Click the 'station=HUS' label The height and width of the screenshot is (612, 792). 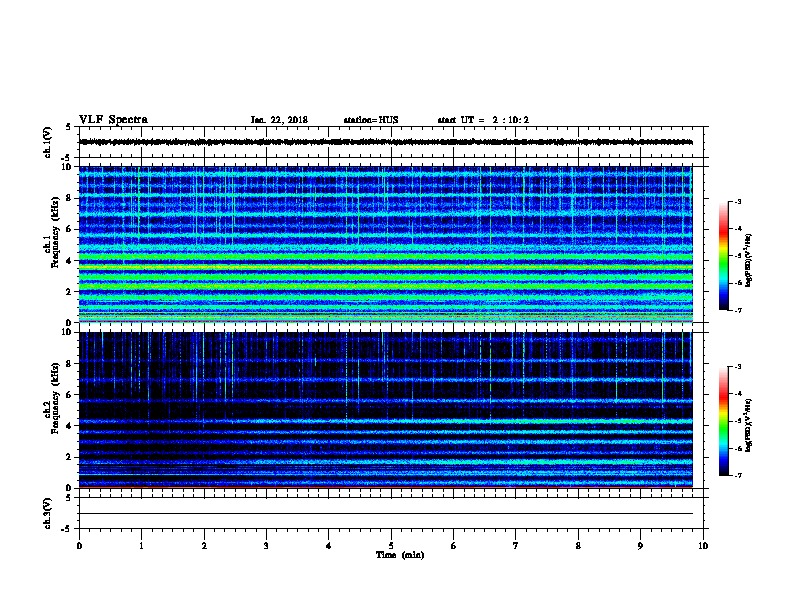pos(371,120)
